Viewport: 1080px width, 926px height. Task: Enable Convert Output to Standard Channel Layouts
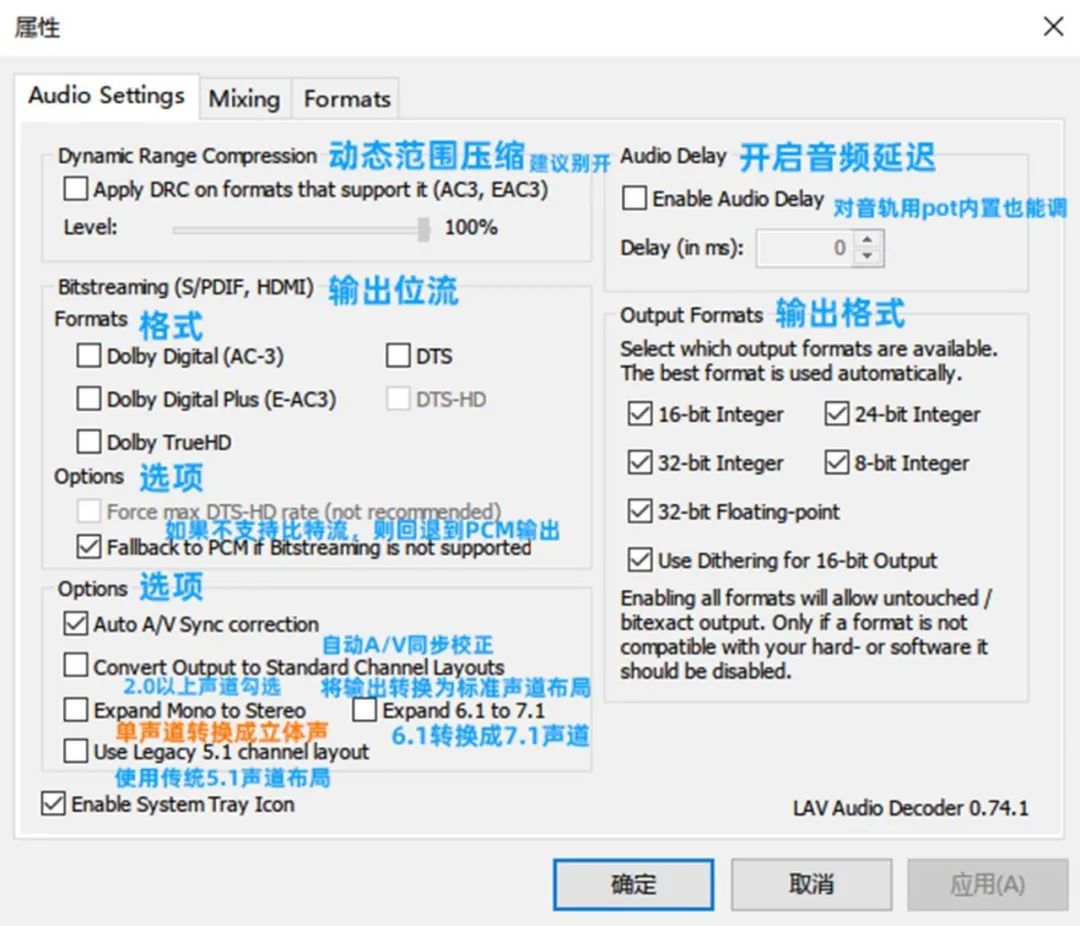[x=76, y=666]
